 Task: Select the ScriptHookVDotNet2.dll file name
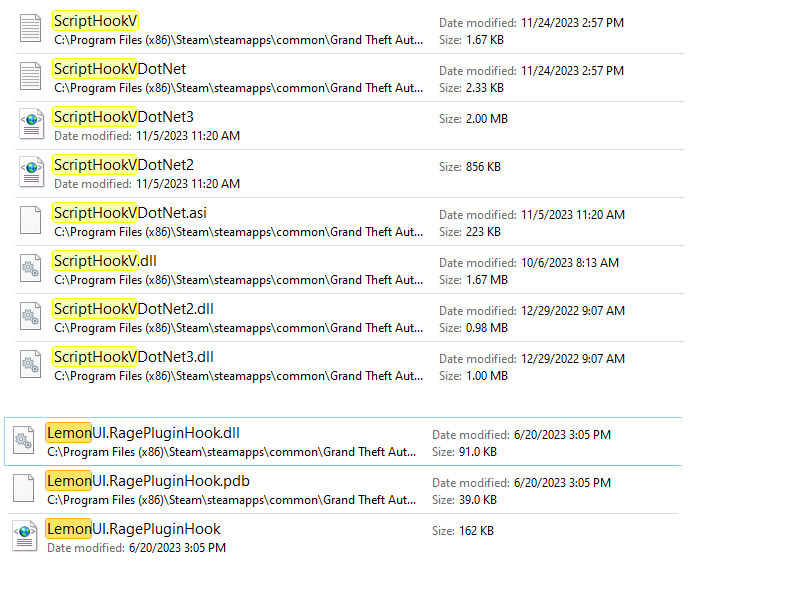[133, 309]
